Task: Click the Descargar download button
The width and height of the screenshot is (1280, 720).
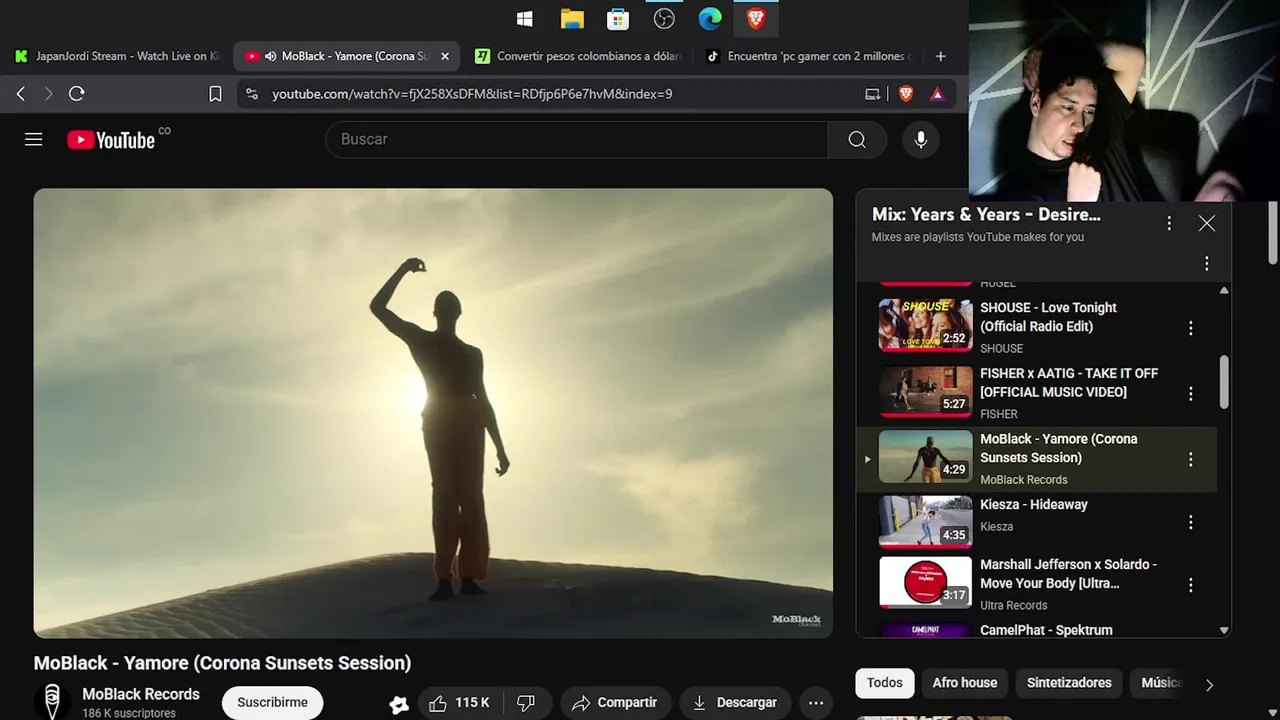Action: click(x=735, y=703)
